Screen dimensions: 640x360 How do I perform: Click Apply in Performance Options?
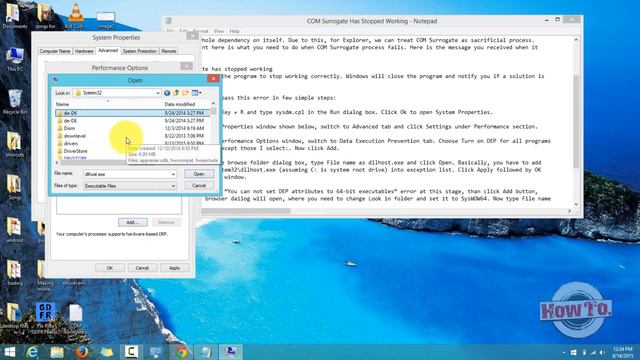(x=175, y=268)
